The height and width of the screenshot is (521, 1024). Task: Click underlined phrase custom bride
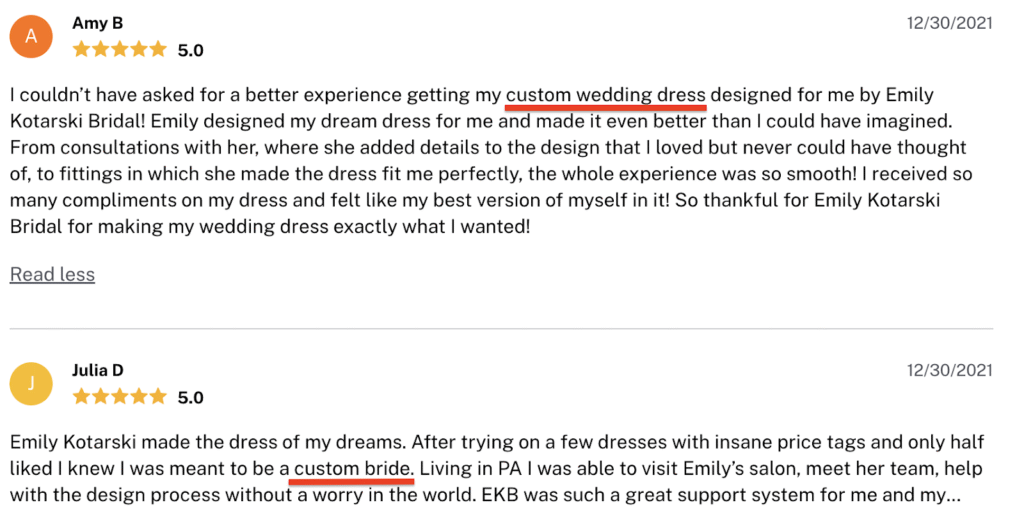pyautogui.click(x=354, y=469)
